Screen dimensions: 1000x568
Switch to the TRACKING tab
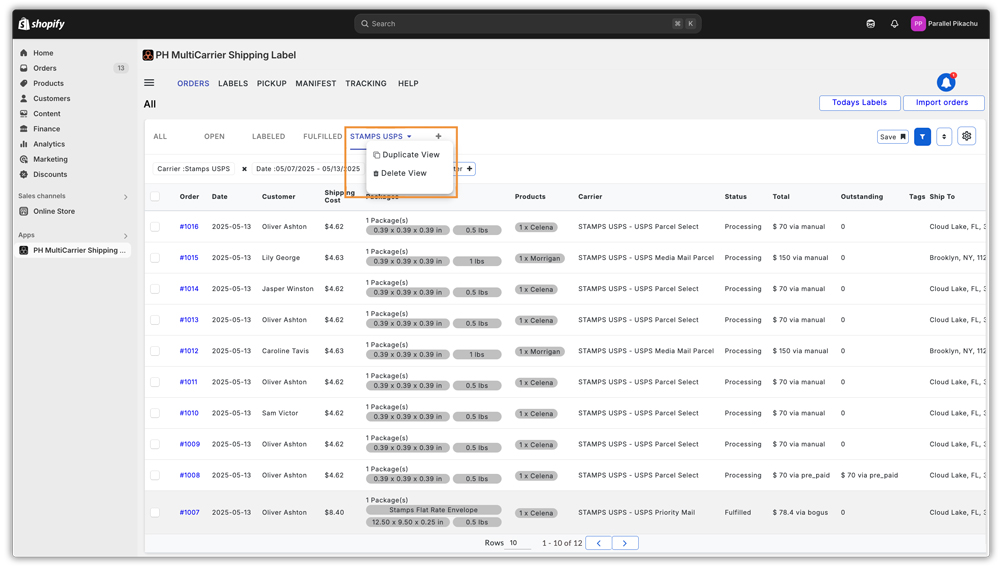(366, 84)
